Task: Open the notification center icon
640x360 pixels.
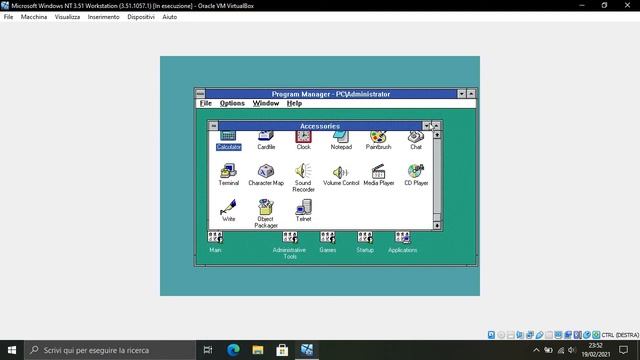Action: click(x=623, y=350)
